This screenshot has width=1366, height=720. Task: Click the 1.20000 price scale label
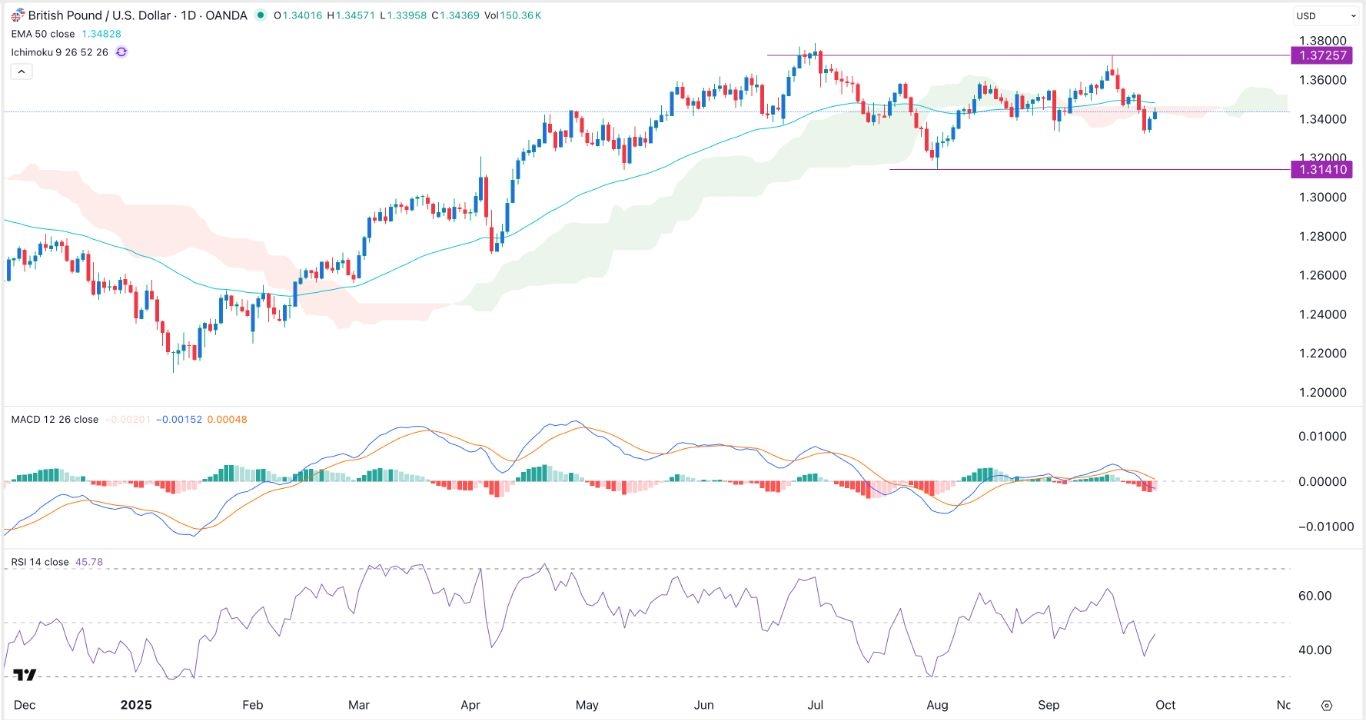point(1322,393)
